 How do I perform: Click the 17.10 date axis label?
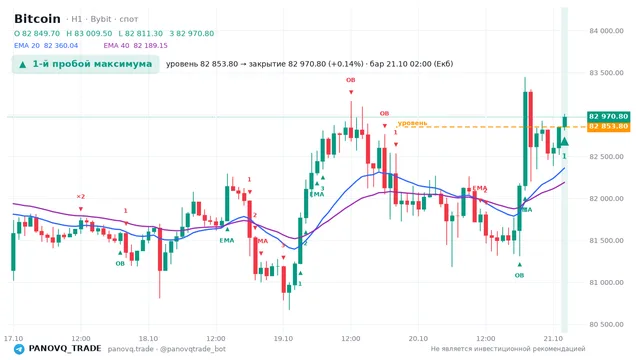[13, 339]
